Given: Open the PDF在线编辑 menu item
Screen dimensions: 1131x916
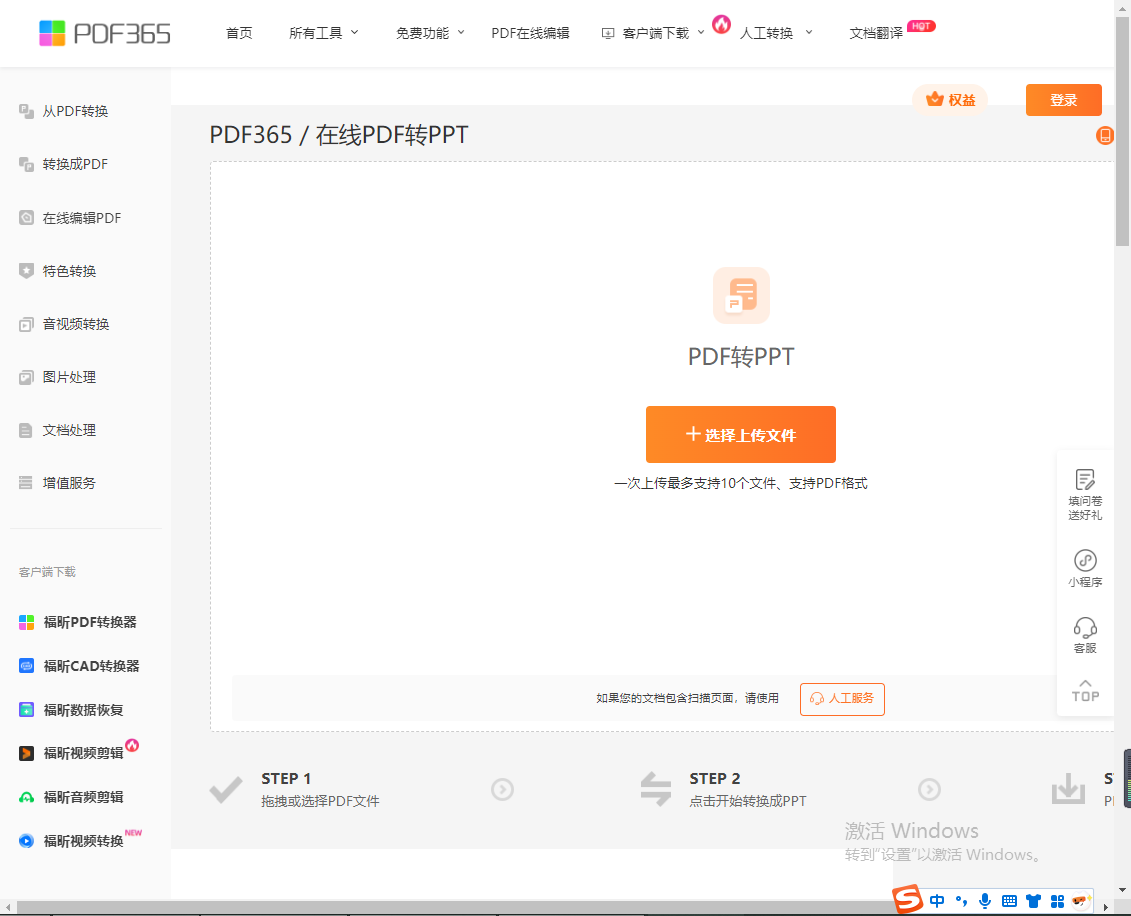Looking at the screenshot, I should click(x=530, y=33).
